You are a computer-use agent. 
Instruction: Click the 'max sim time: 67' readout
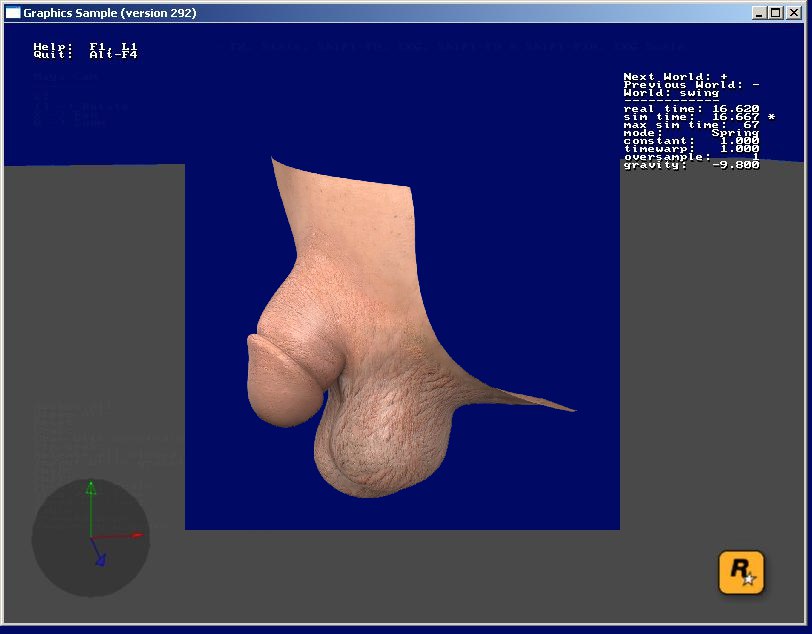point(691,125)
